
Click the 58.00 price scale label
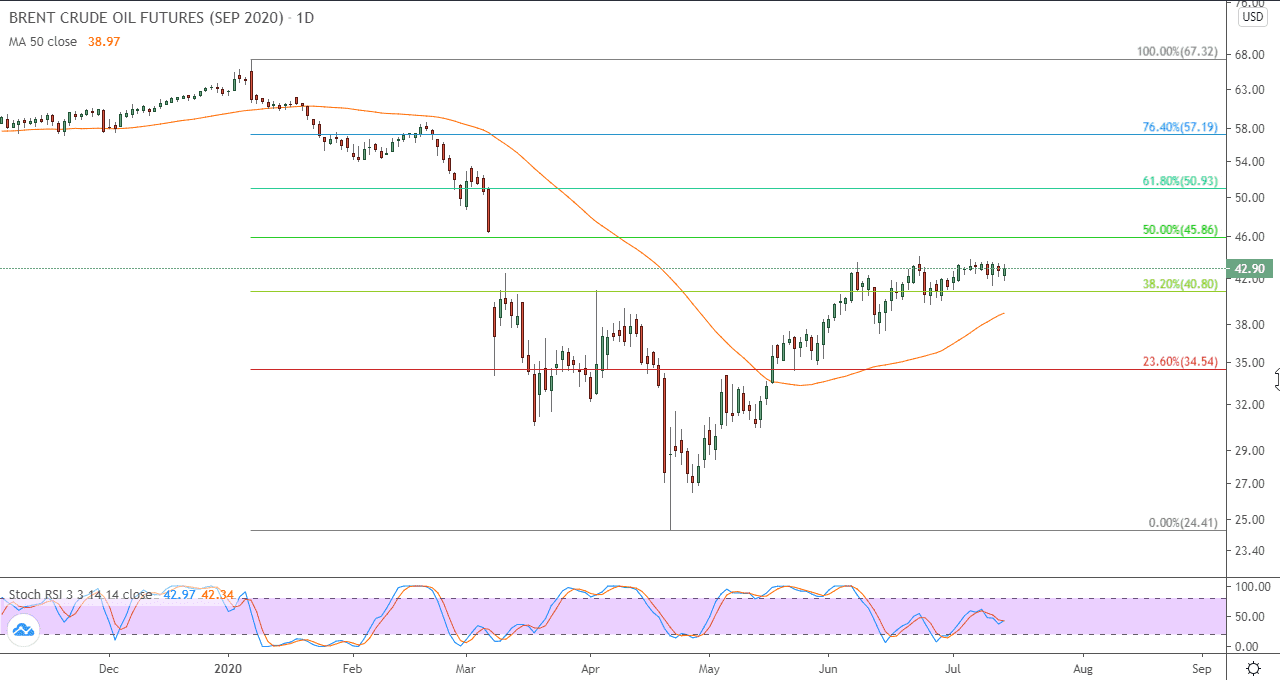click(1251, 129)
